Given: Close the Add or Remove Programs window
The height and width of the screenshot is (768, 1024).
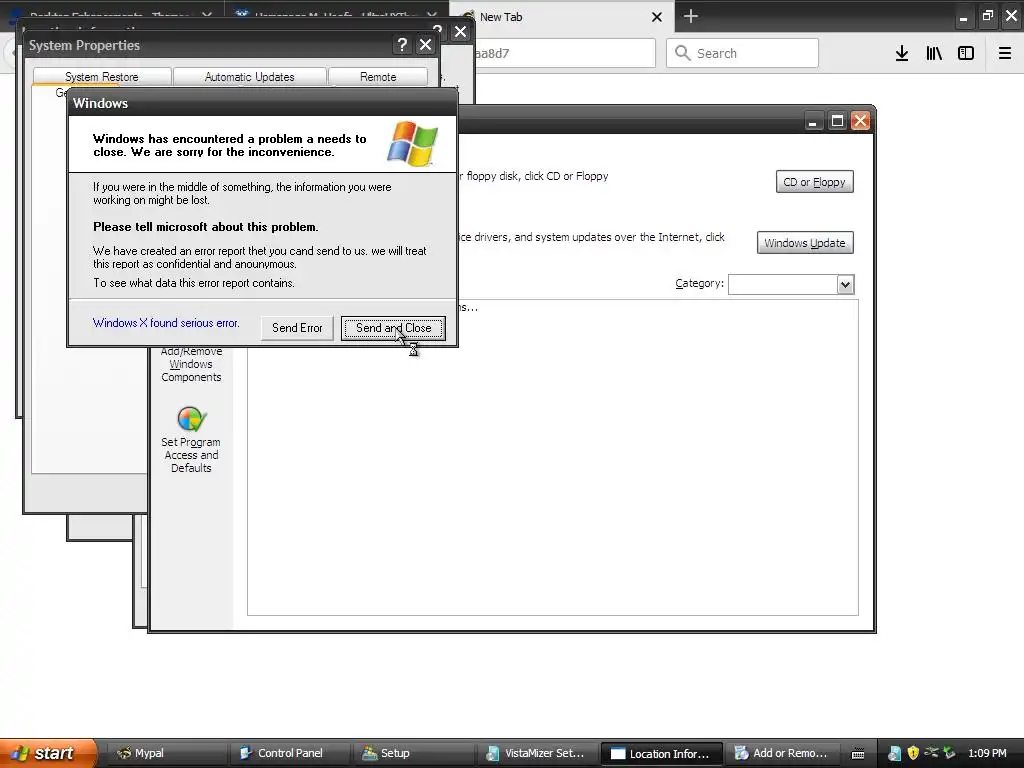Looking at the screenshot, I should click(860, 121).
